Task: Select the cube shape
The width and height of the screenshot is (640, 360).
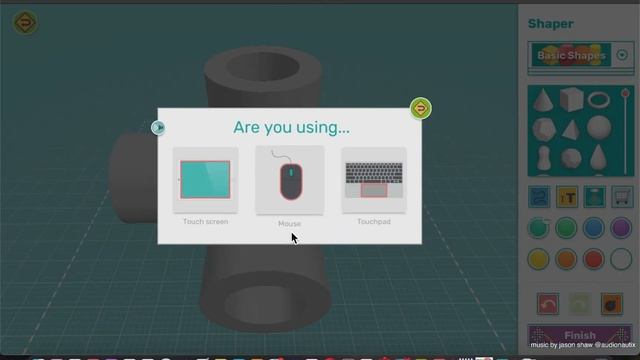Action: click(x=571, y=99)
